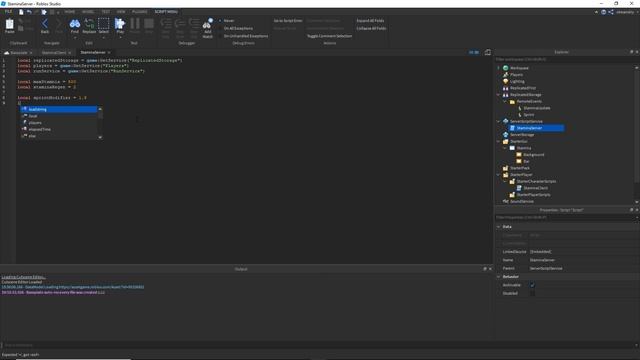Image resolution: width=640 pixels, height=360 pixels.
Task: Click the Sprint remote event icon
Action: [x=519, y=115]
